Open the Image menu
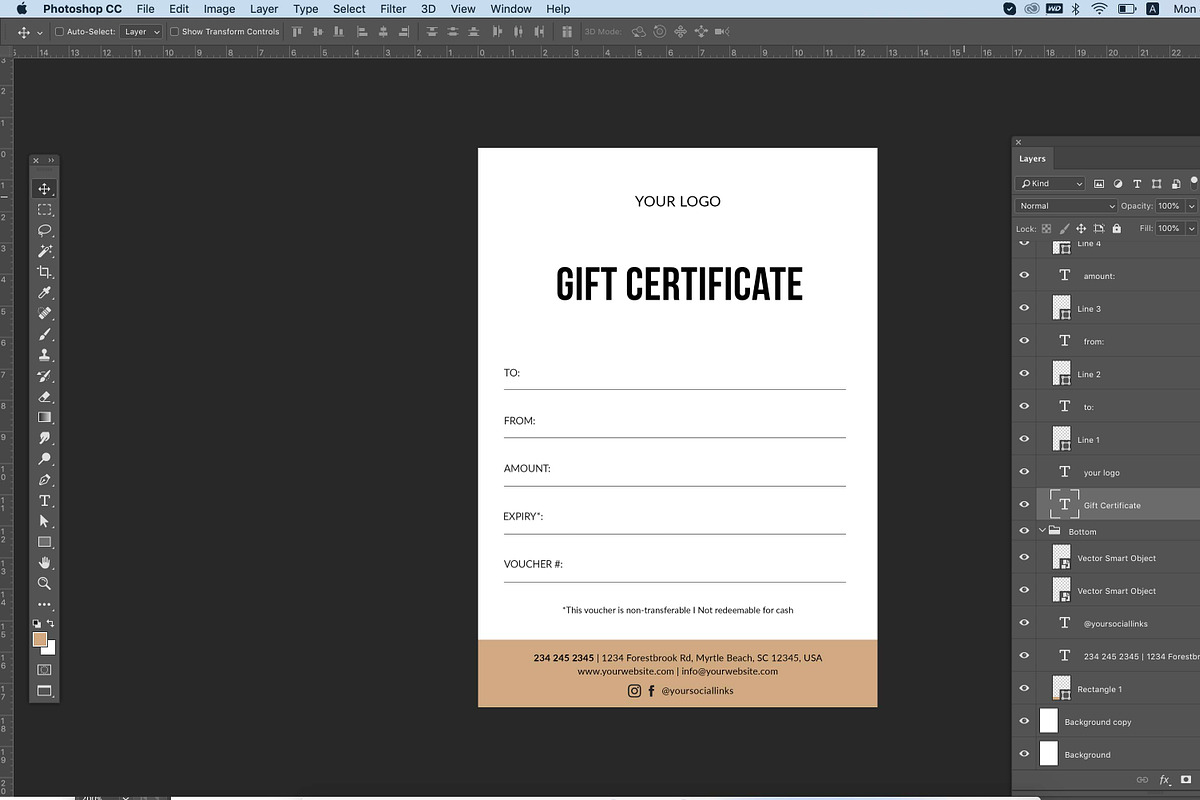This screenshot has width=1200, height=800. pyautogui.click(x=219, y=9)
